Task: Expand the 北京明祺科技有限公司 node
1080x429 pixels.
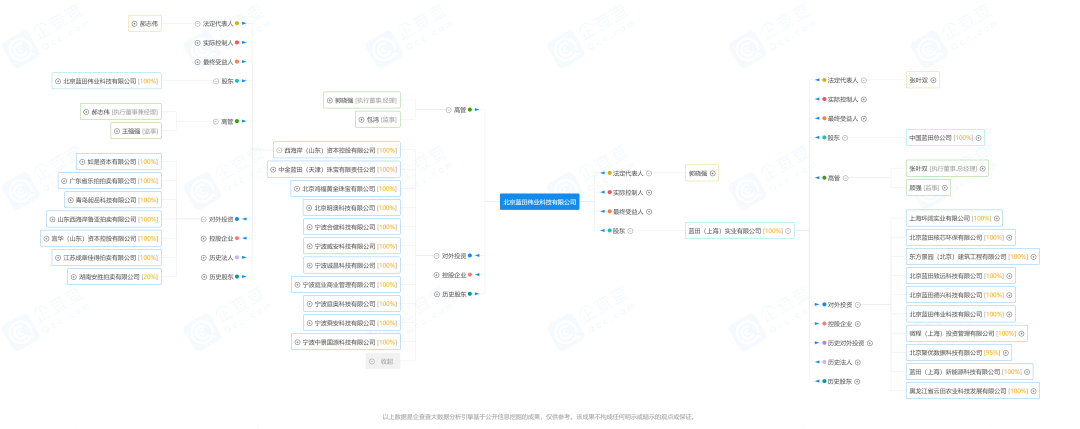Action: click(309, 208)
